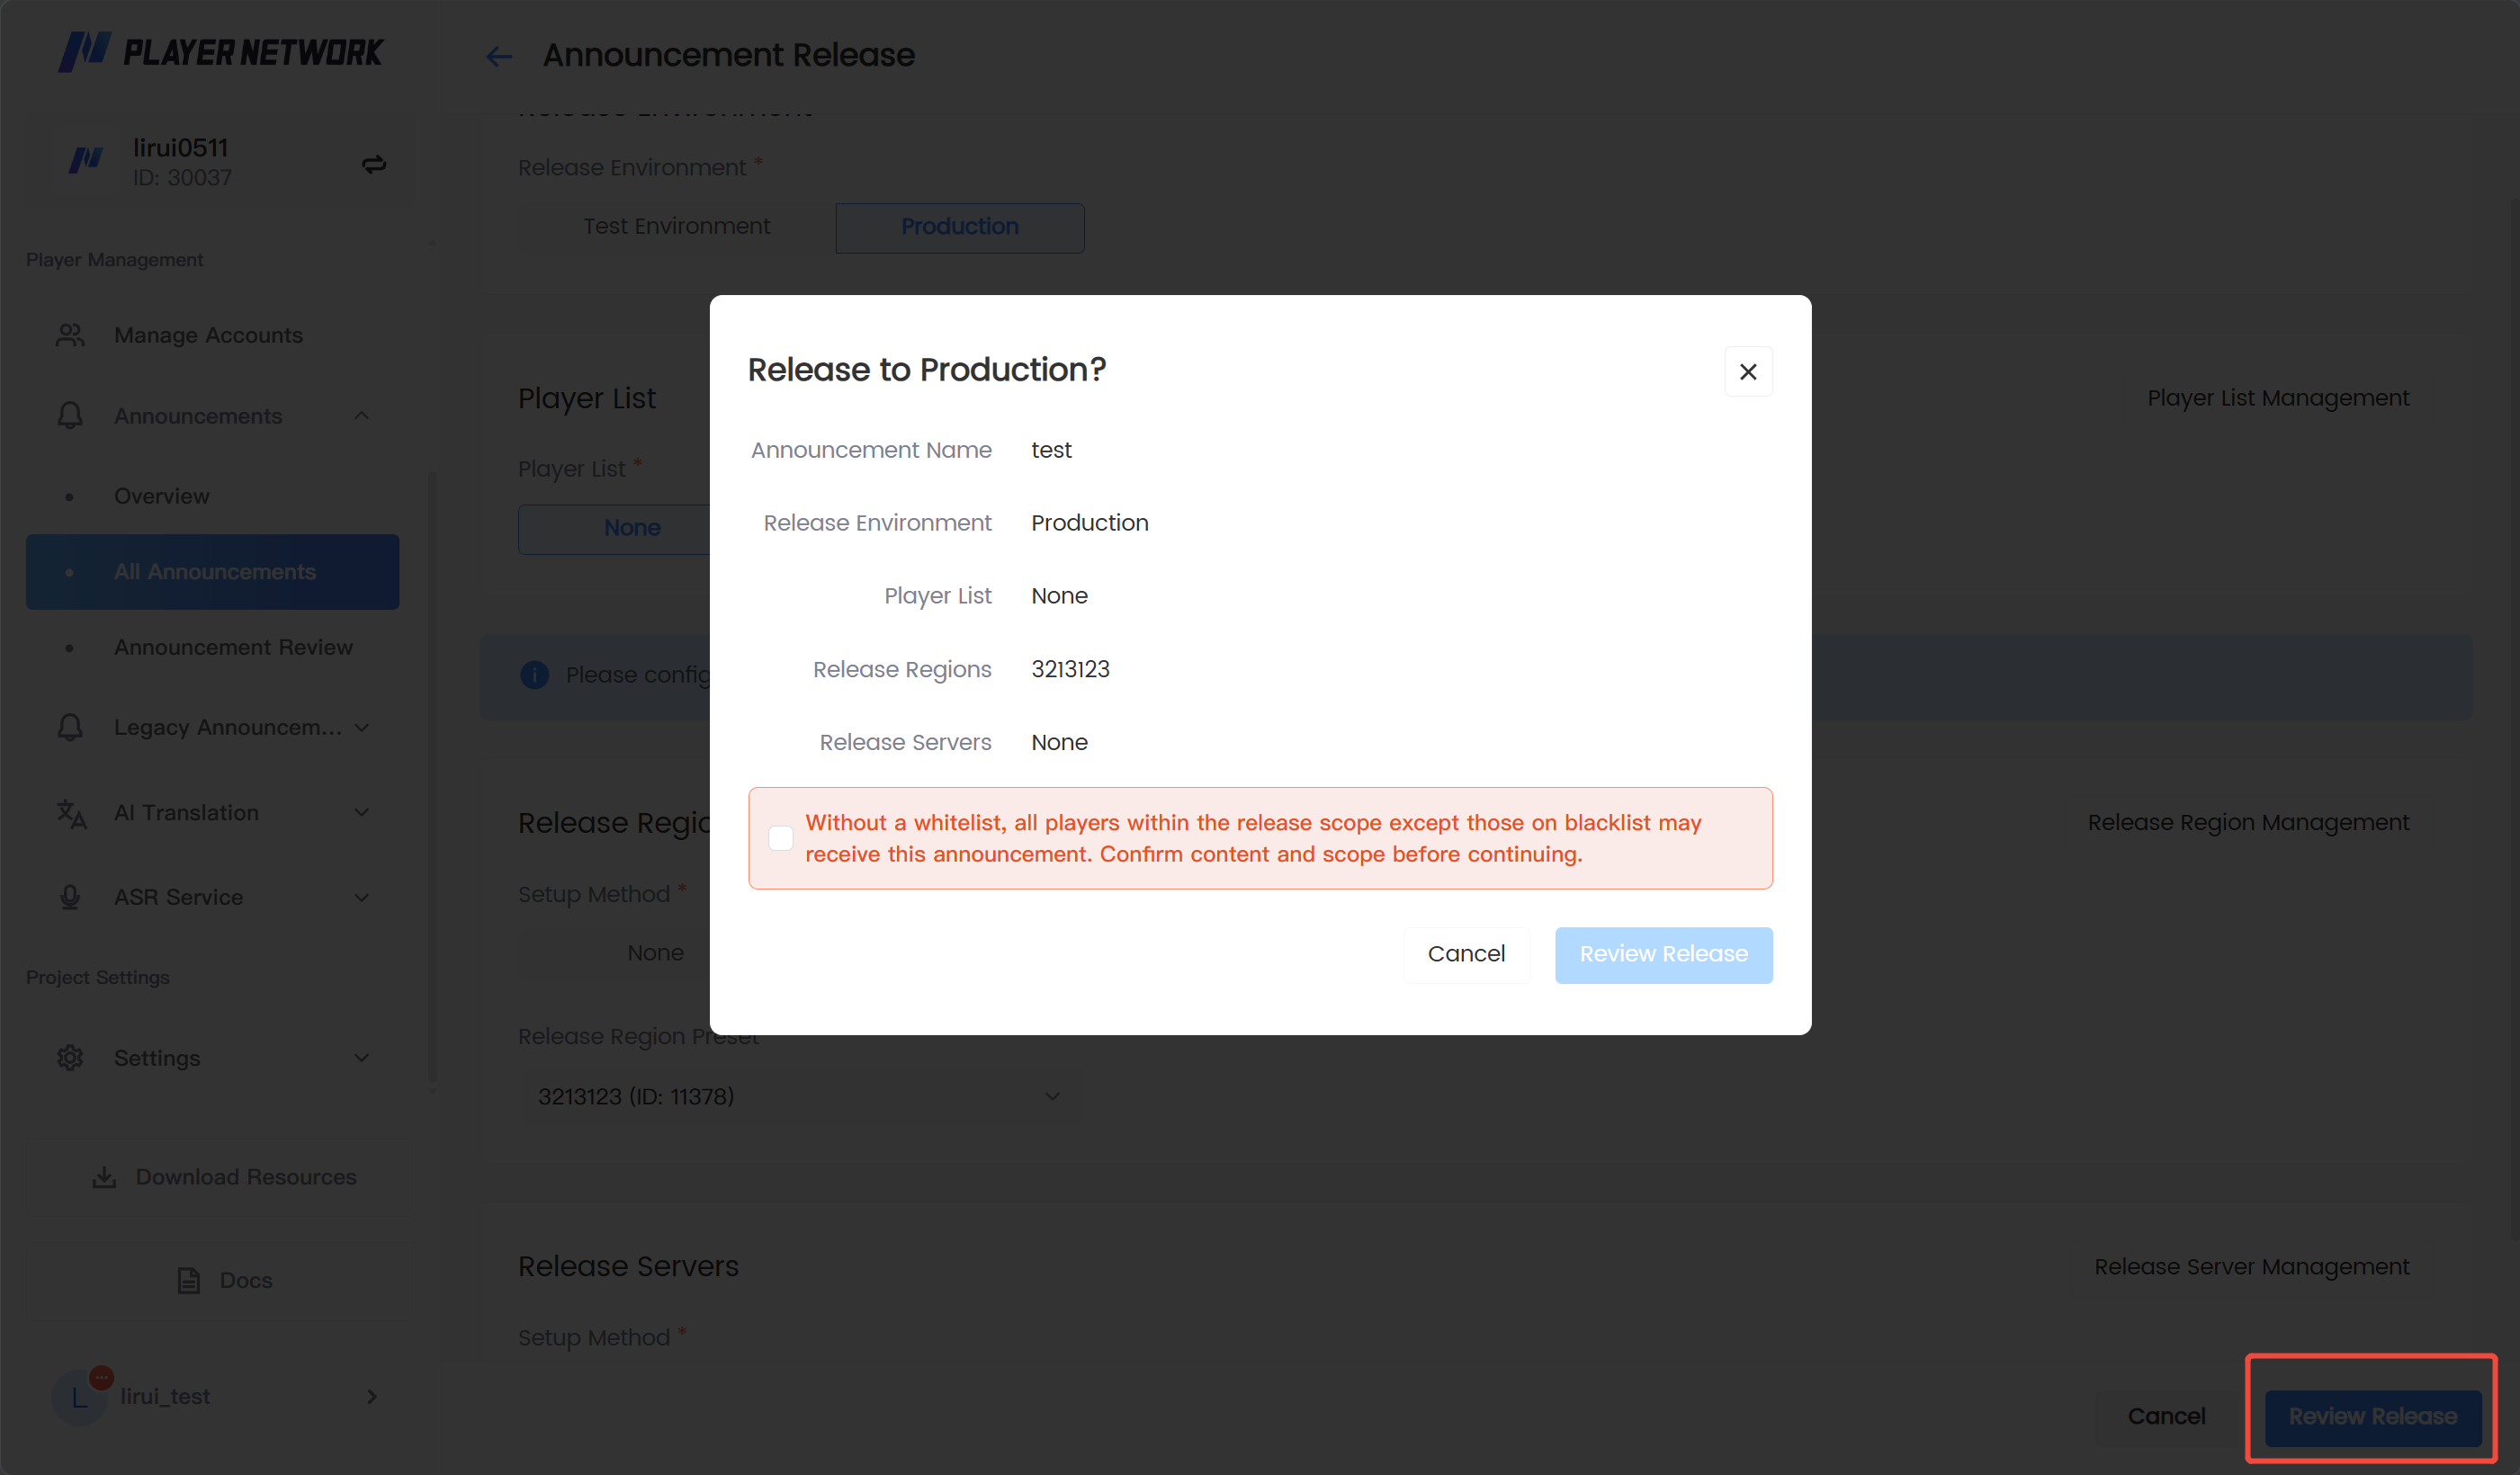Click the dialog's Release Environment value "Production"
Viewport: 2520px width, 1475px height.
click(x=1090, y=523)
